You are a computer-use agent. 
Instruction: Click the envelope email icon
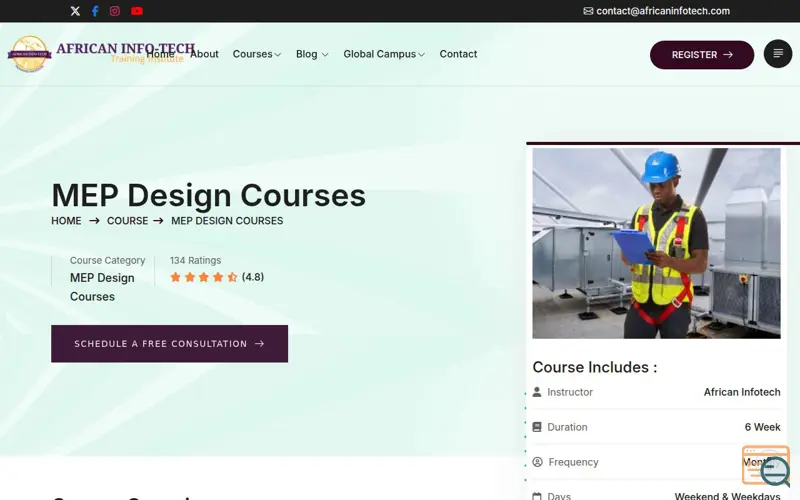(x=588, y=11)
